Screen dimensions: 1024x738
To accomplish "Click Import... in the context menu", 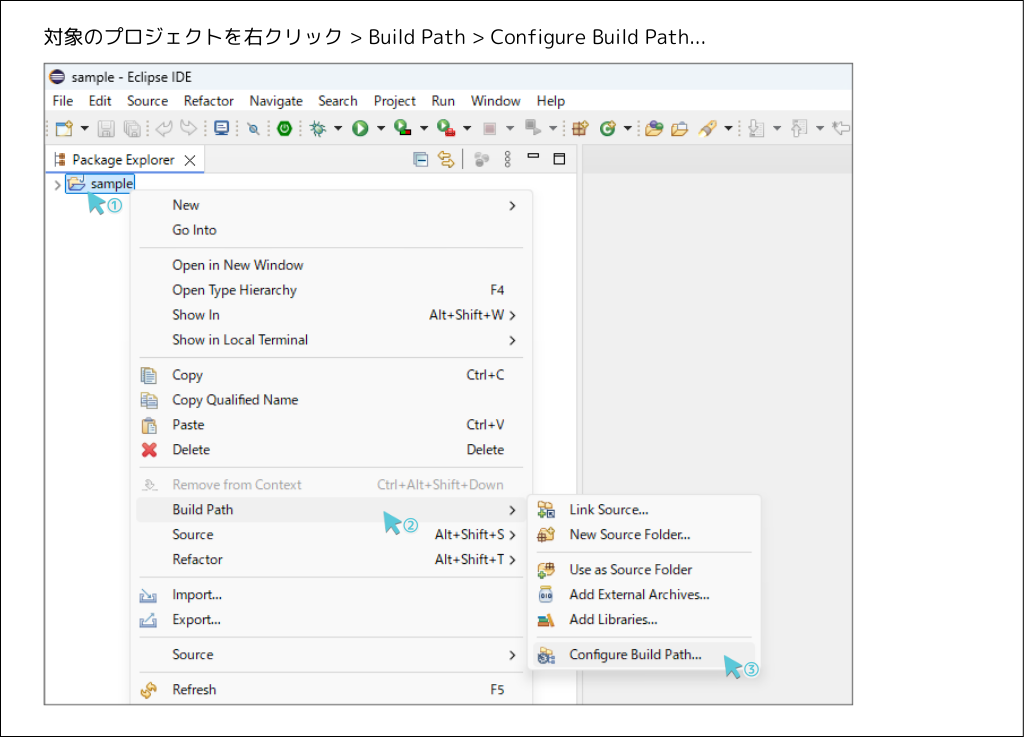I will click(x=331, y=595).
